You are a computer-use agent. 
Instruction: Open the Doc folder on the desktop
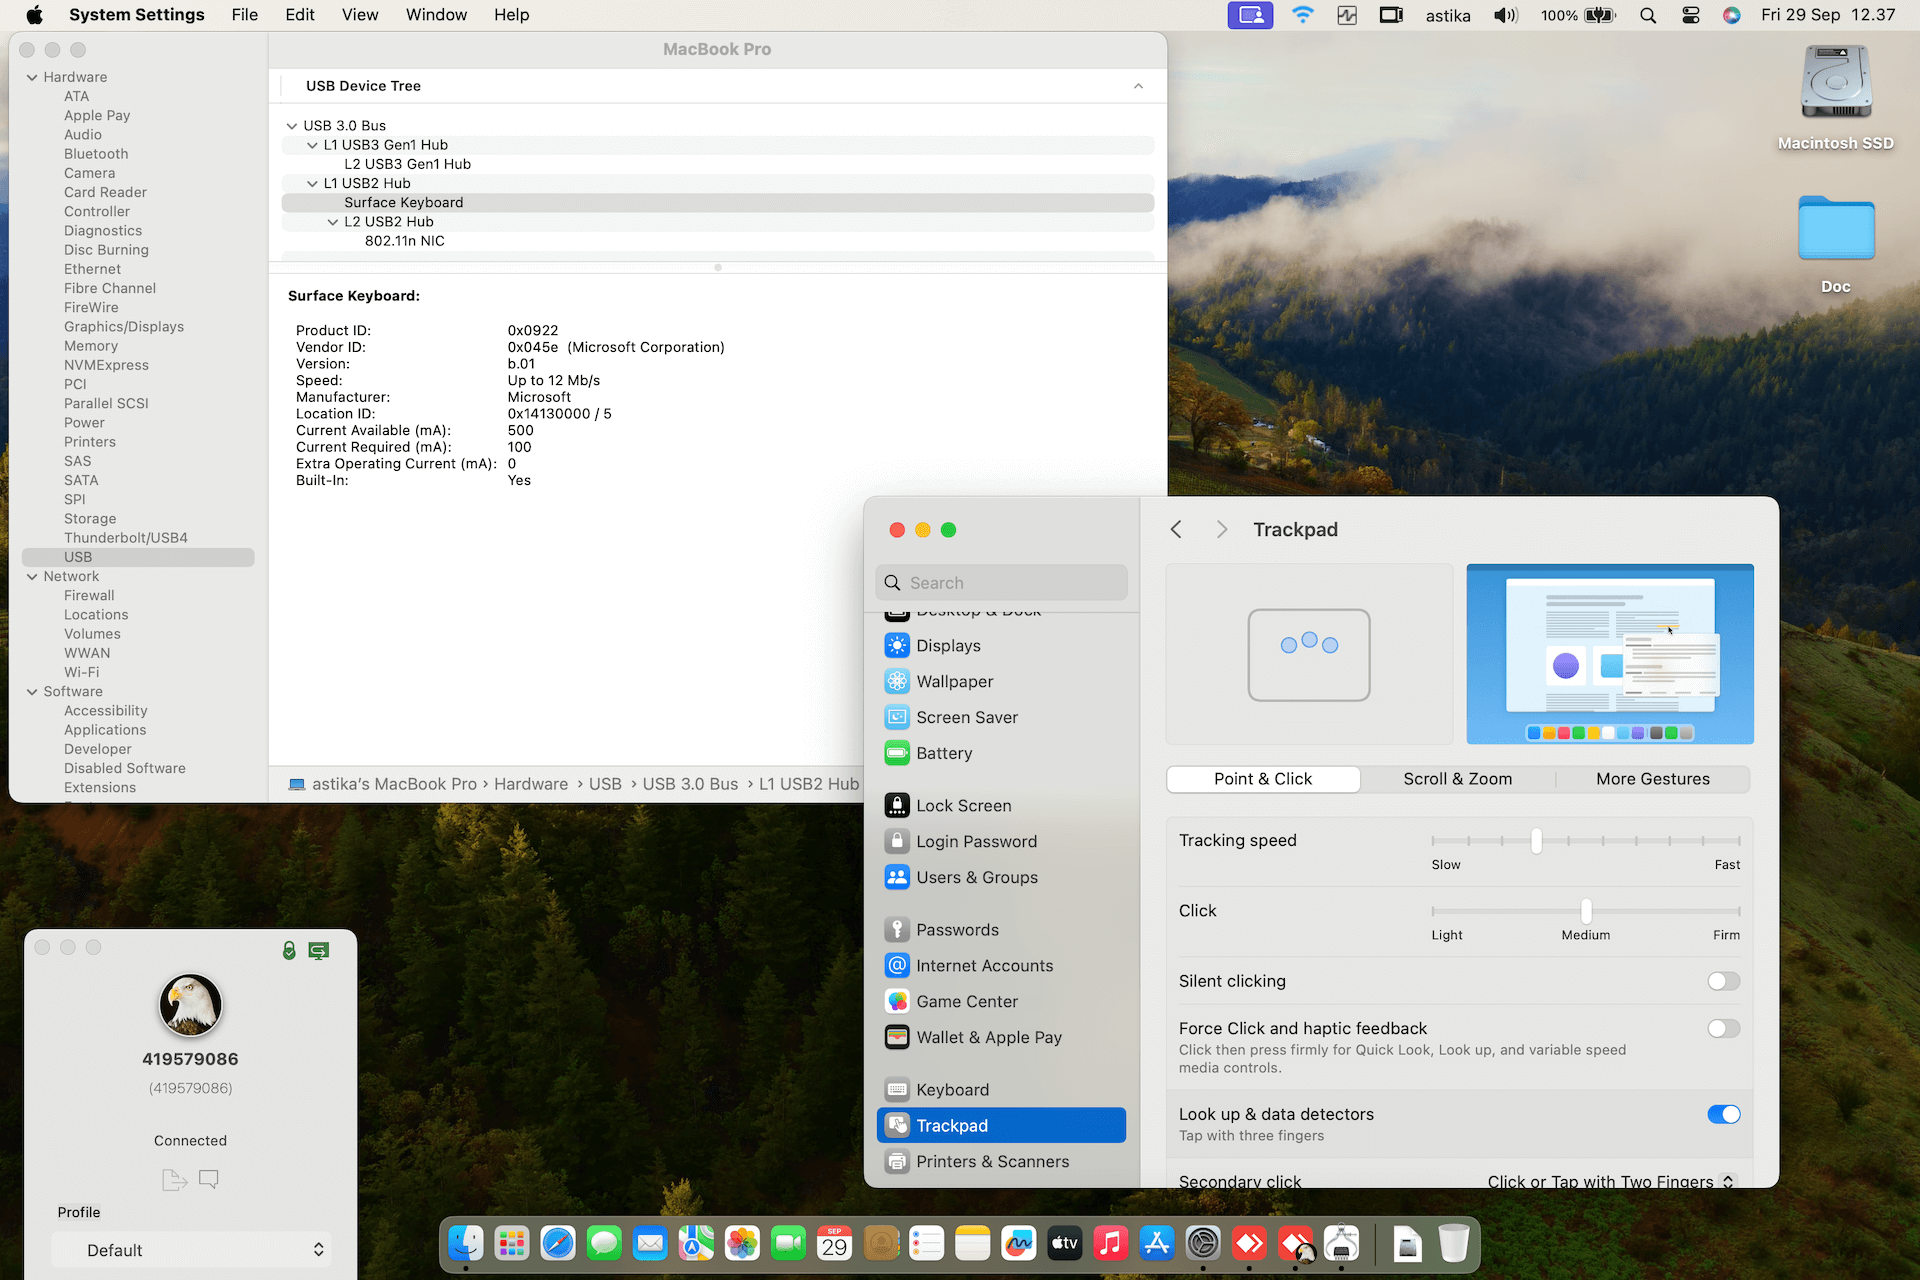(x=1836, y=243)
